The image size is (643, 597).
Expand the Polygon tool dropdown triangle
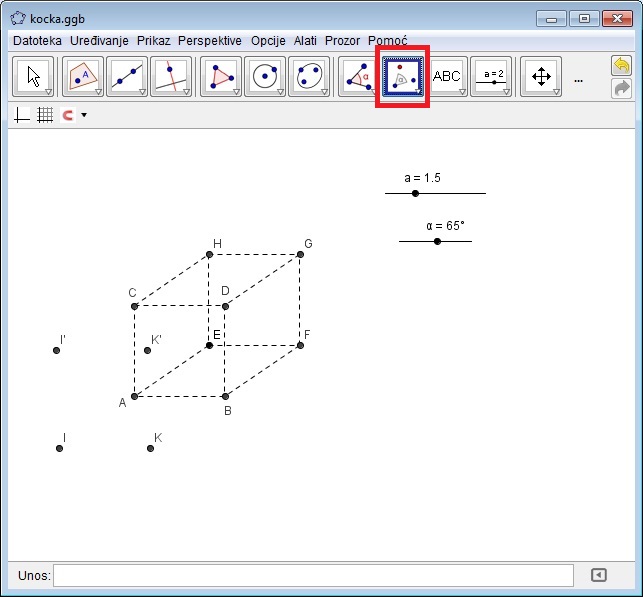pos(236,92)
